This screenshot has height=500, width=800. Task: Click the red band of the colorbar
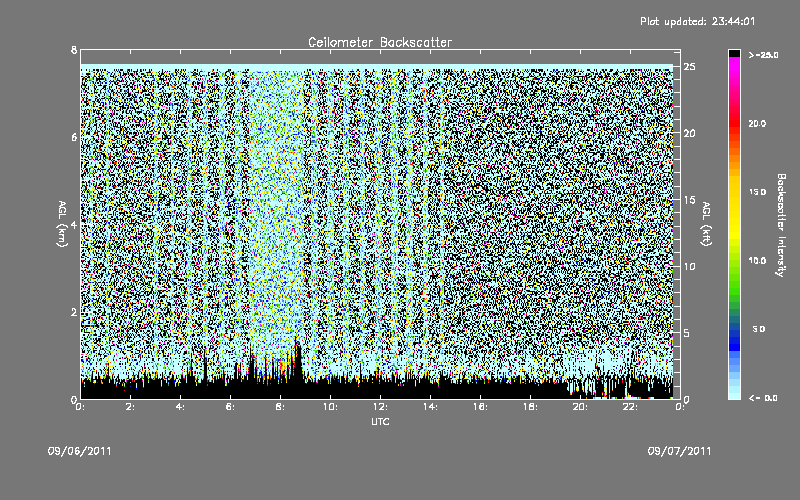click(734, 123)
